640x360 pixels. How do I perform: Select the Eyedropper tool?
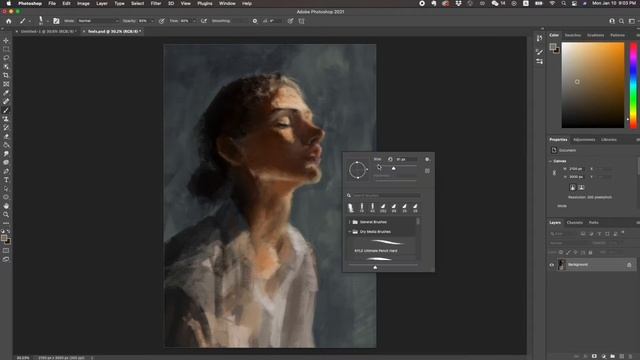click(x=6, y=93)
